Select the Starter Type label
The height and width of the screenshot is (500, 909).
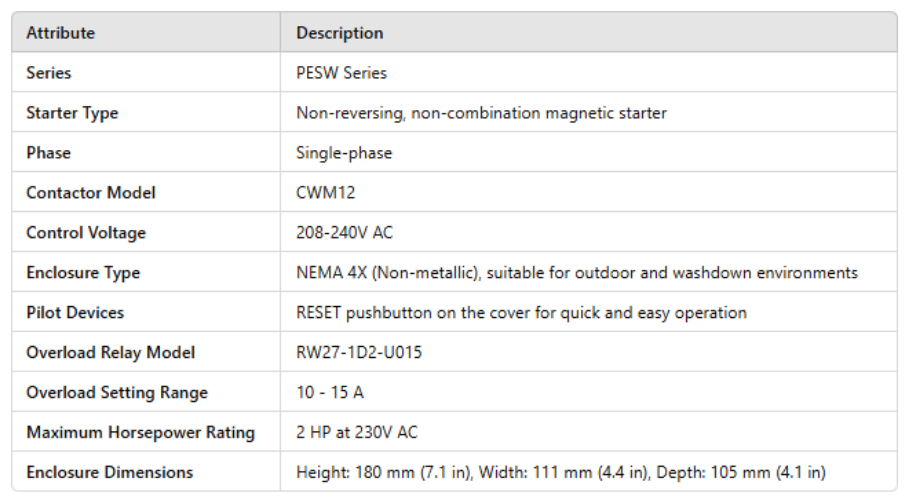pos(72,113)
